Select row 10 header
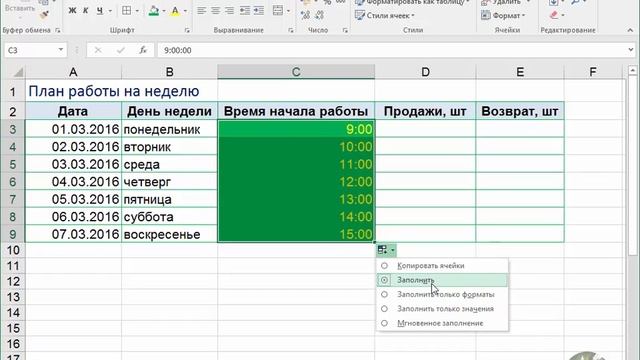Screen dimensions: 640x360 (13, 250)
